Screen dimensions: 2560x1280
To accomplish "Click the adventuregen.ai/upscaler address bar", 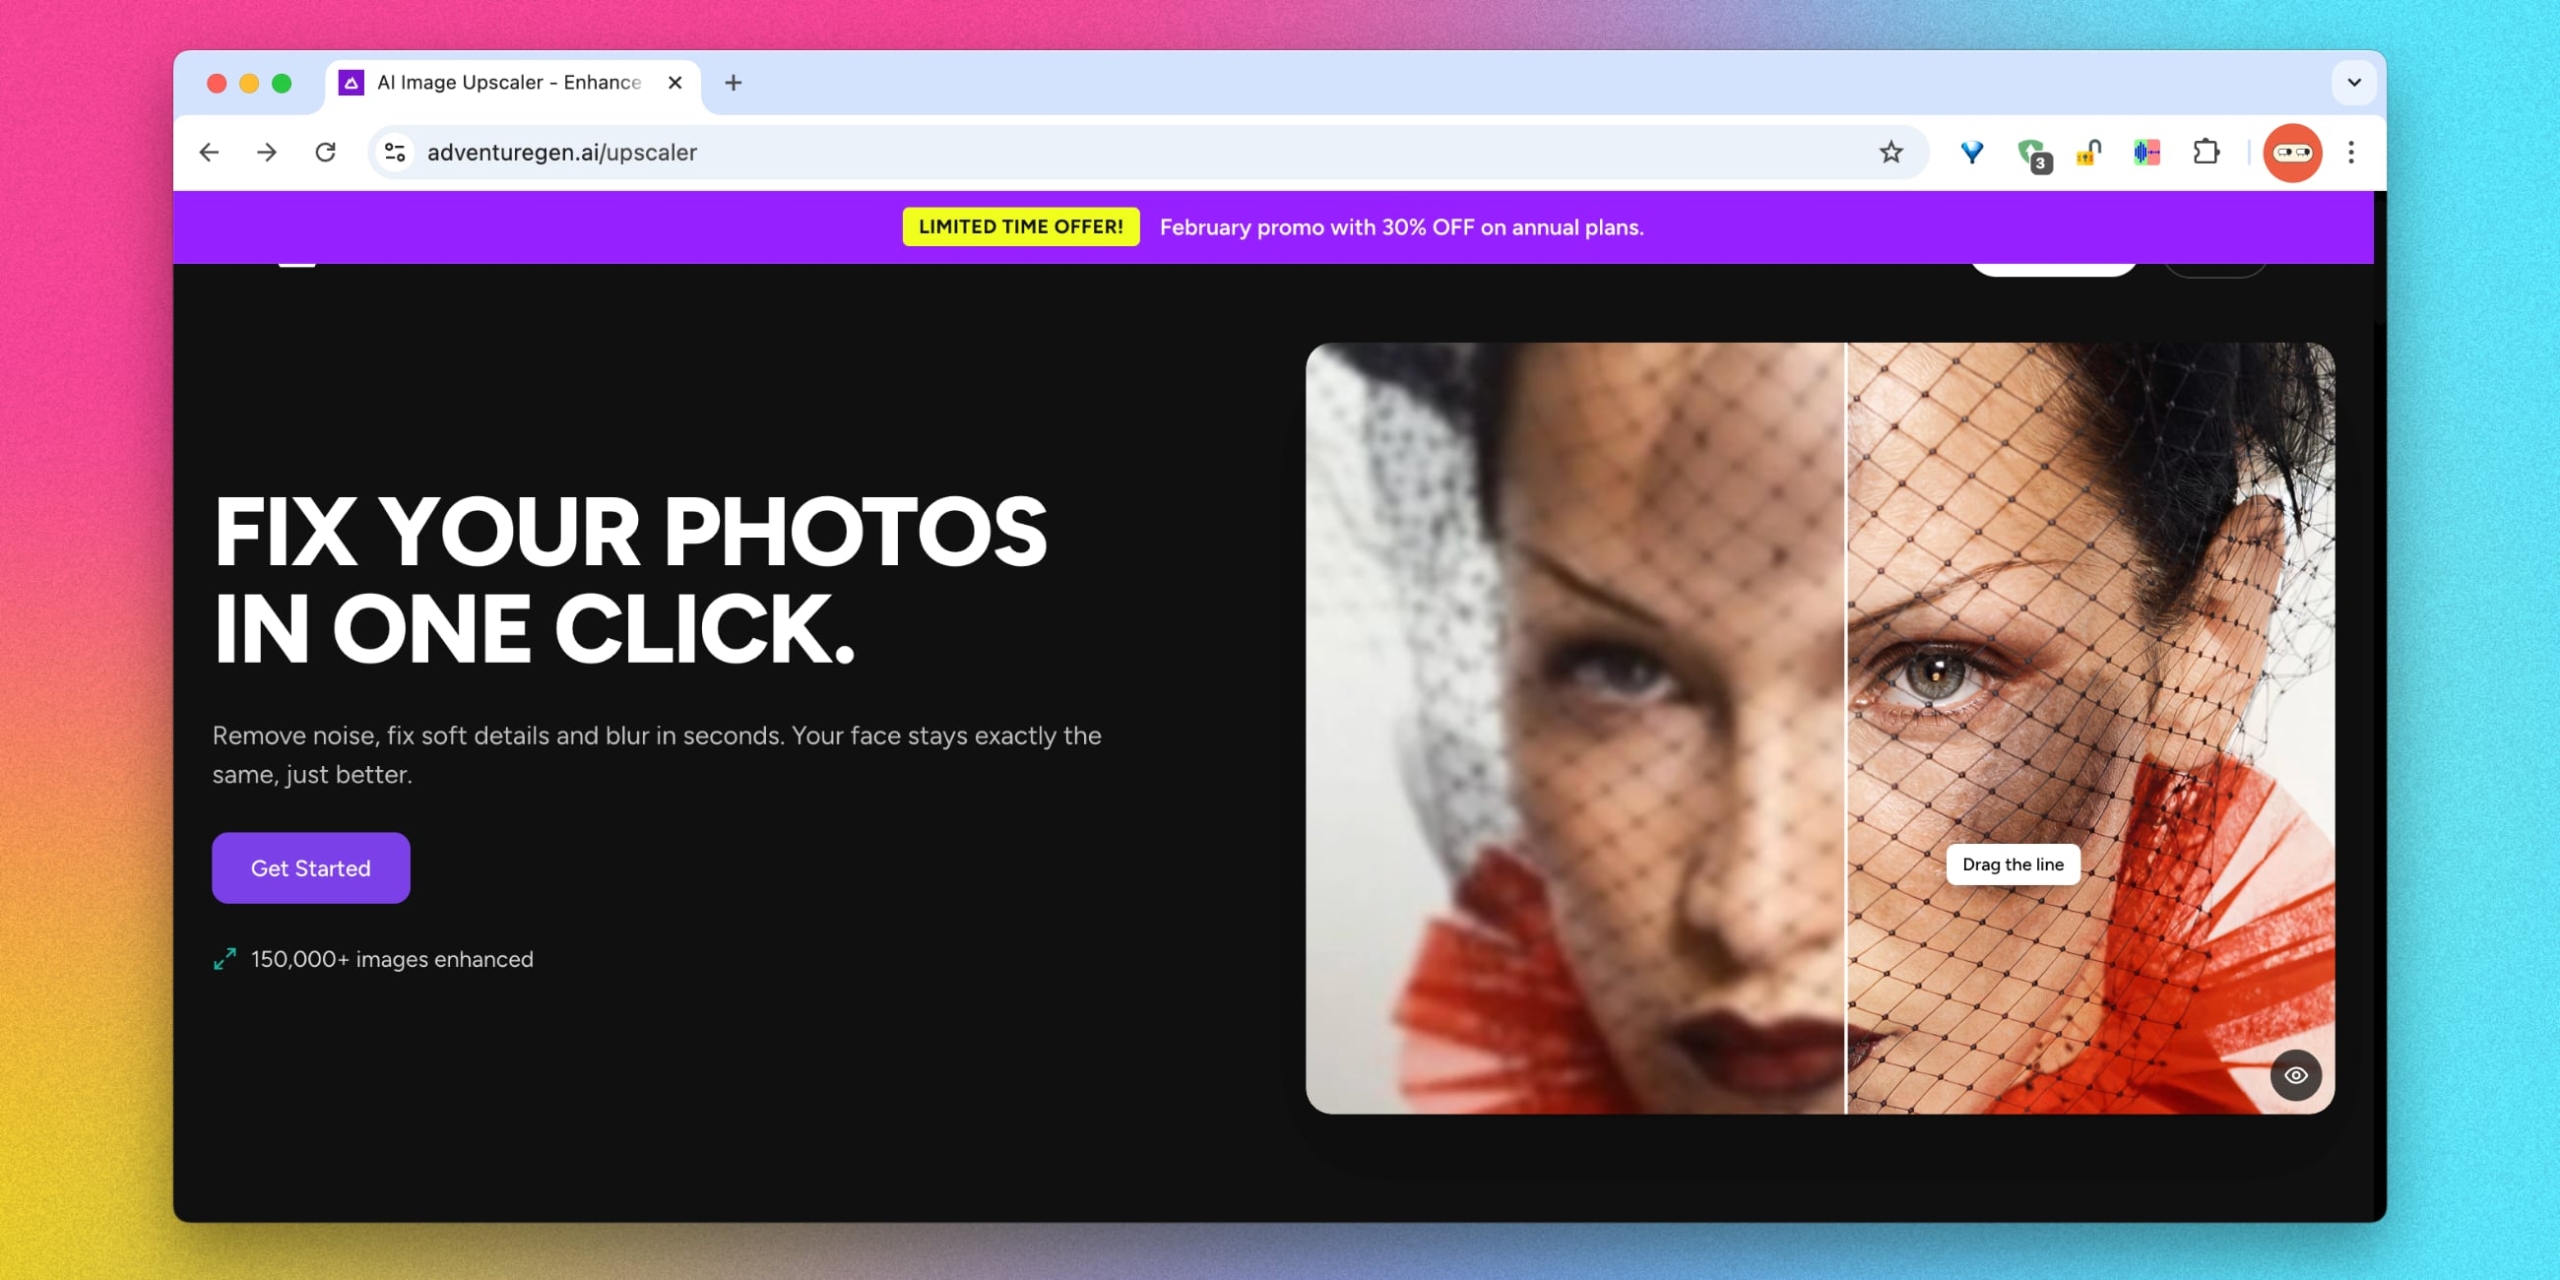I will tap(1100, 152).
